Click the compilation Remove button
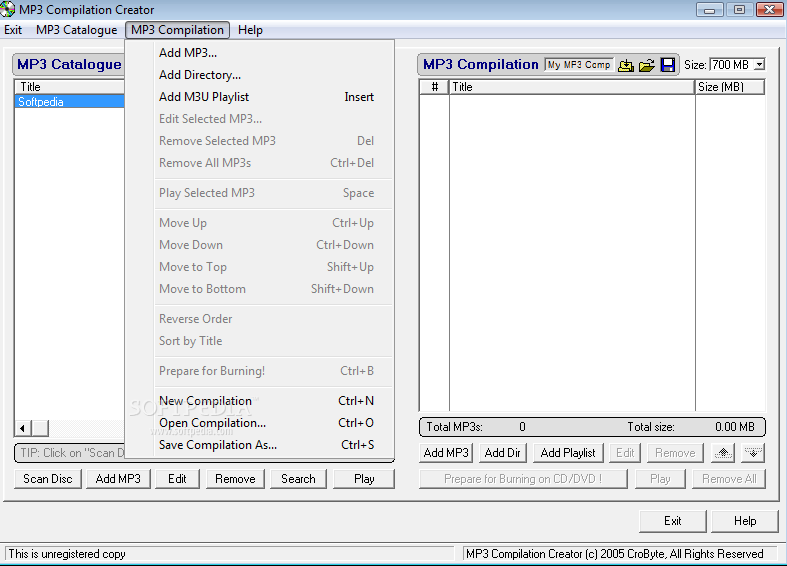Viewport: 787px width, 566px height. click(x=676, y=453)
